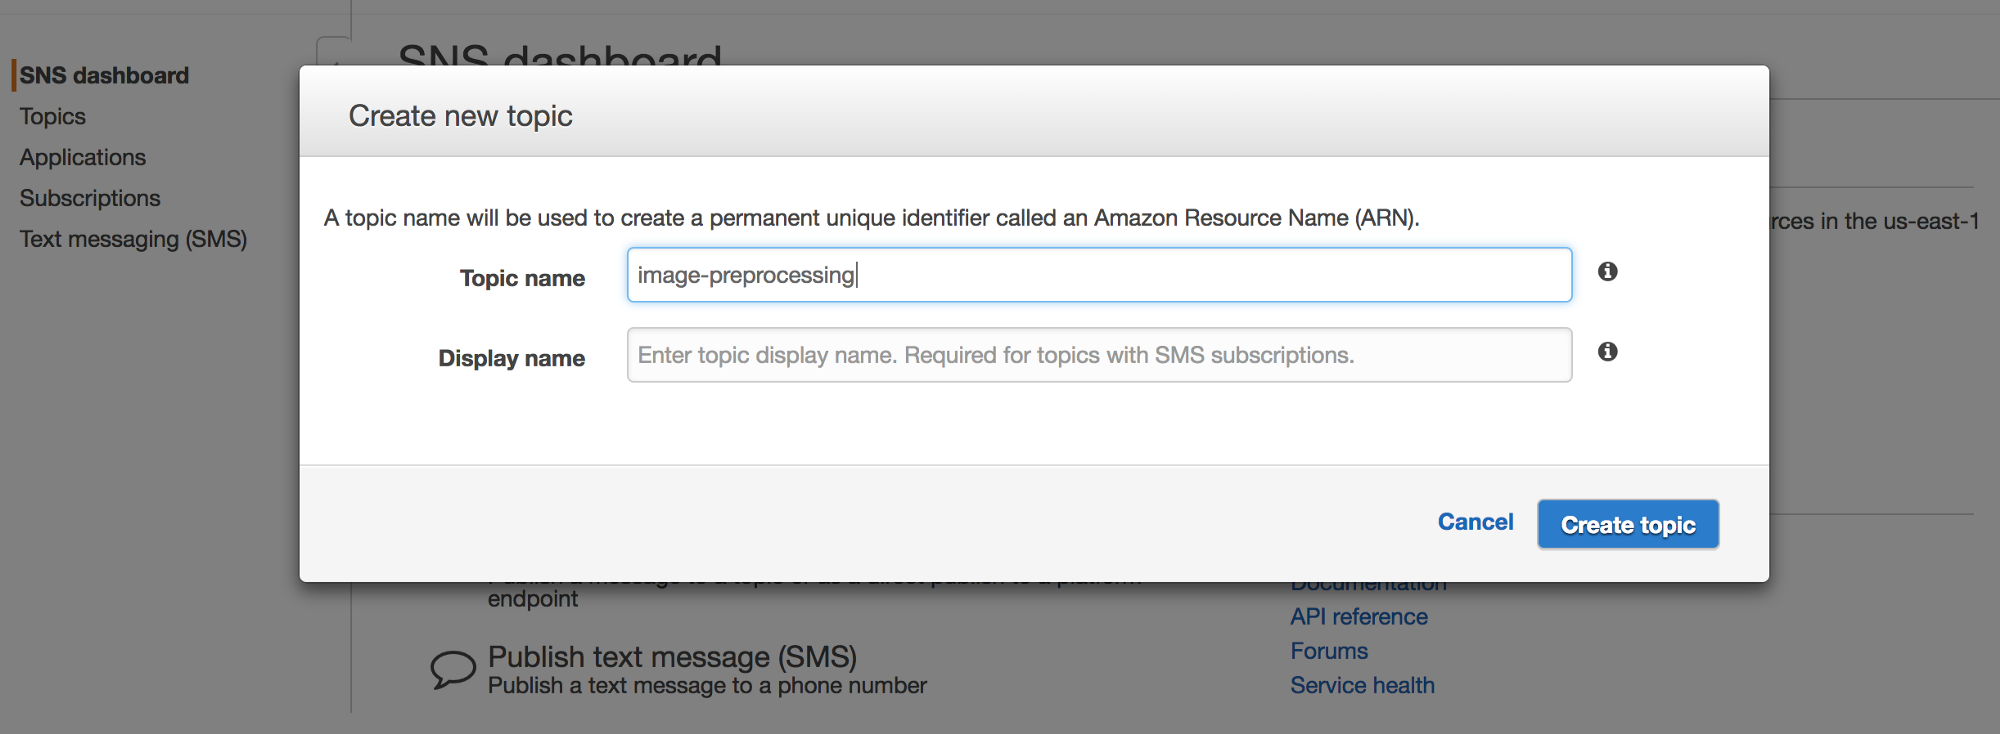The height and width of the screenshot is (734, 2000).
Task: Select Subscriptions in the sidebar
Action: pyautogui.click(x=90, y=199)
